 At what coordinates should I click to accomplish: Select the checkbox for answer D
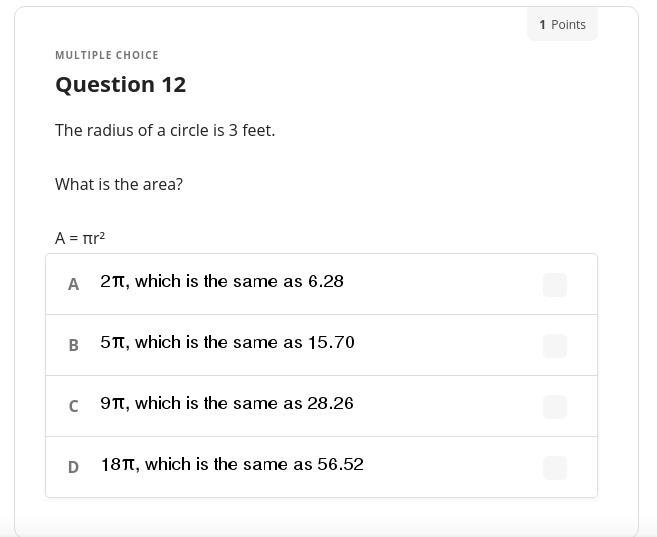(x=554, y=468)
